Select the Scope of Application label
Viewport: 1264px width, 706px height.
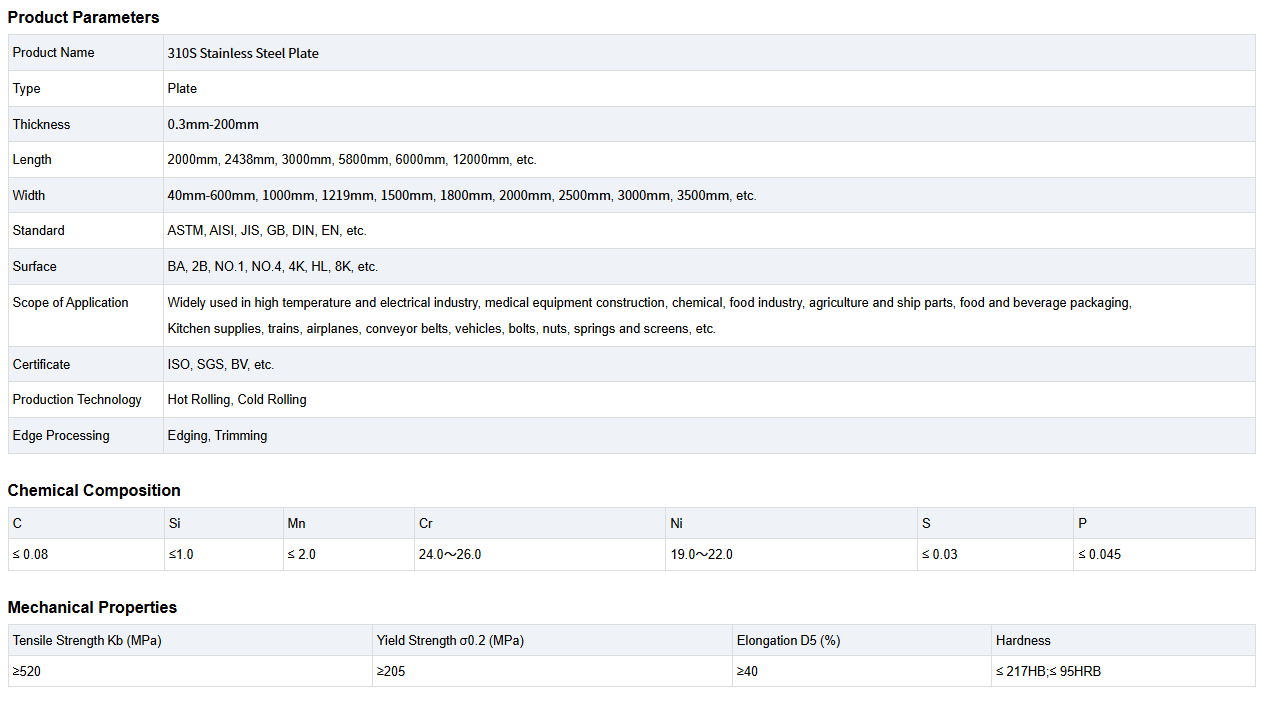click(x=71, y=303)
